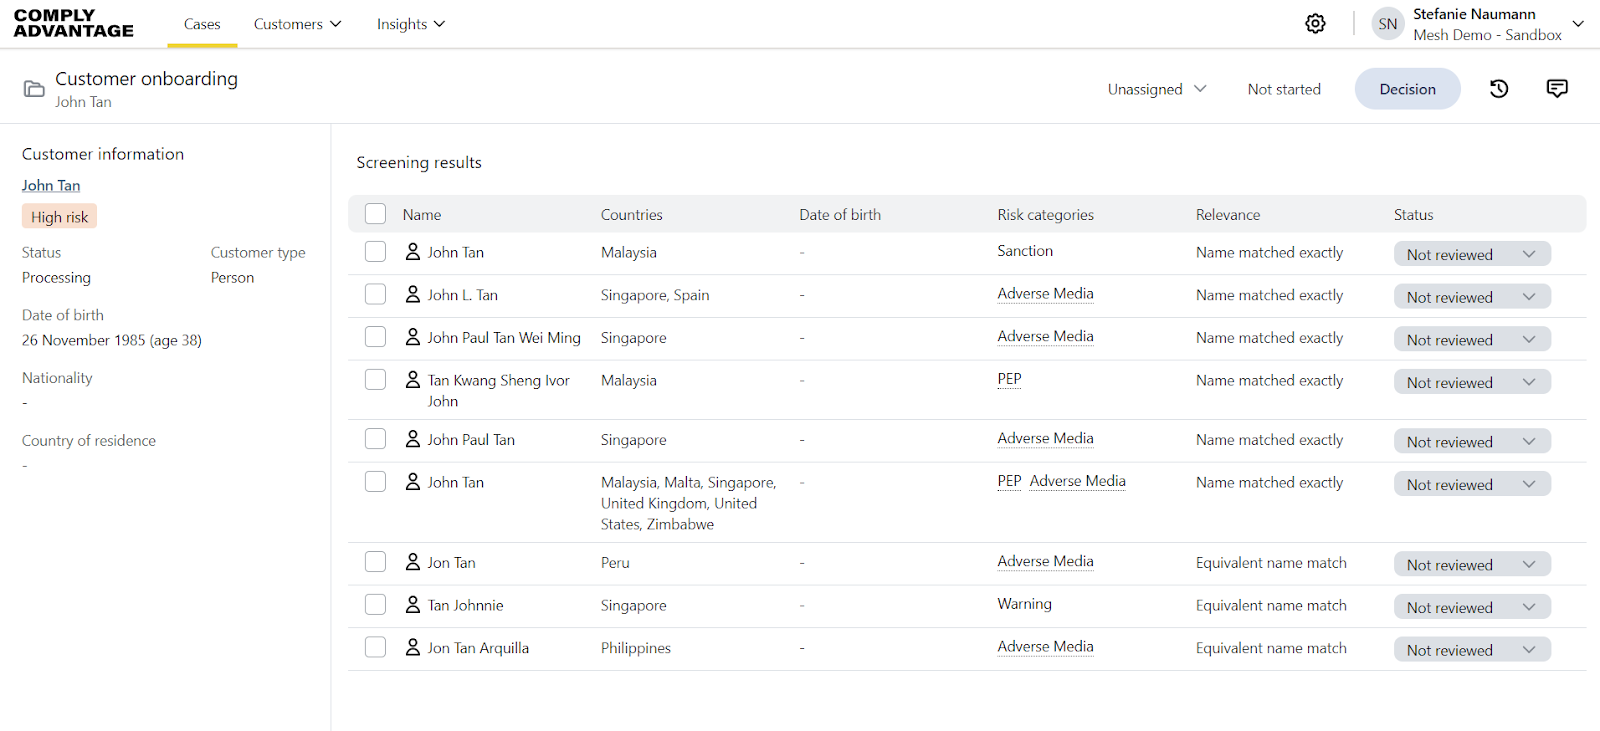Click the Comply Advantage logo
The width and height of the screenshot is (1600, 731).
coord(74,24)
